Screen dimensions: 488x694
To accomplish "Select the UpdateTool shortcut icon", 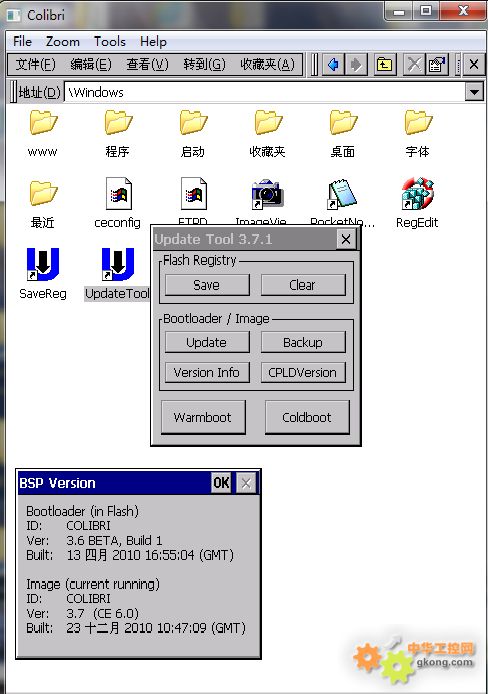I will 118,264.
